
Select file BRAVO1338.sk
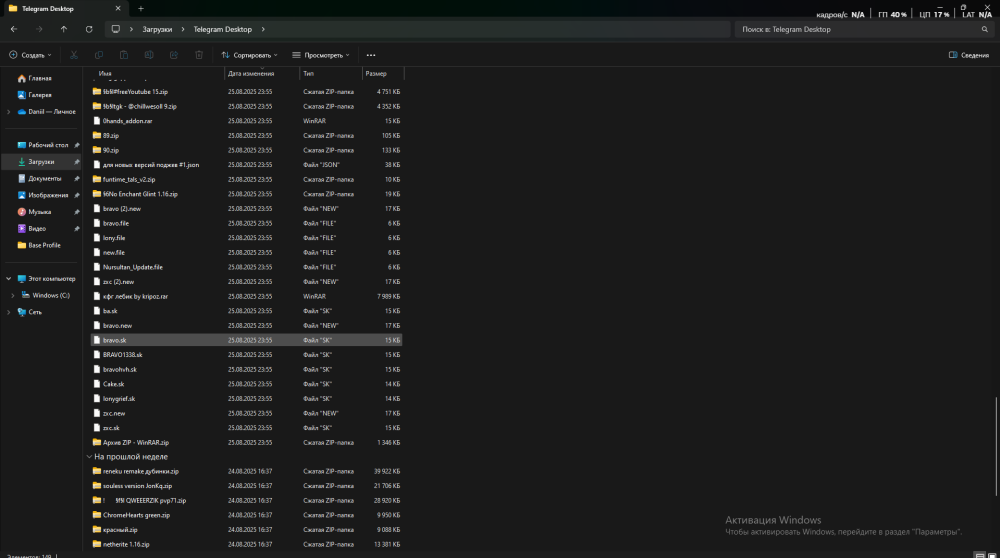tap(122, 355)
